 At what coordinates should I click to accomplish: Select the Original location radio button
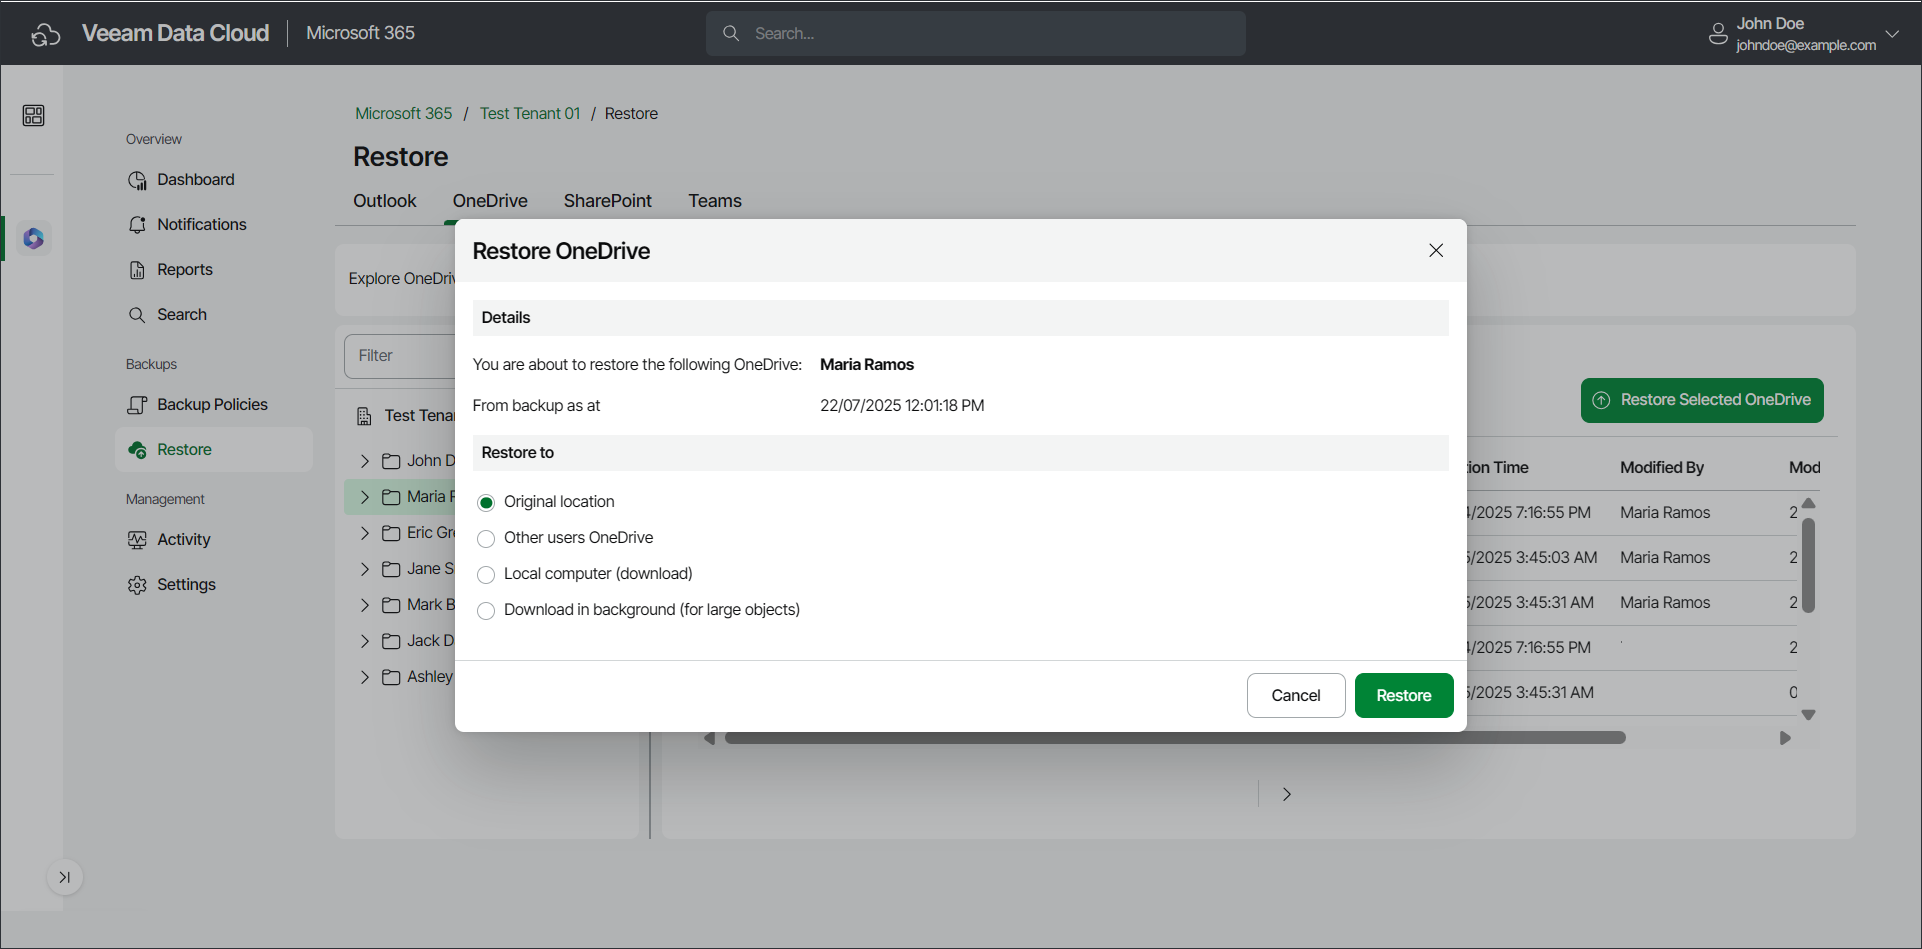[486, 503]
